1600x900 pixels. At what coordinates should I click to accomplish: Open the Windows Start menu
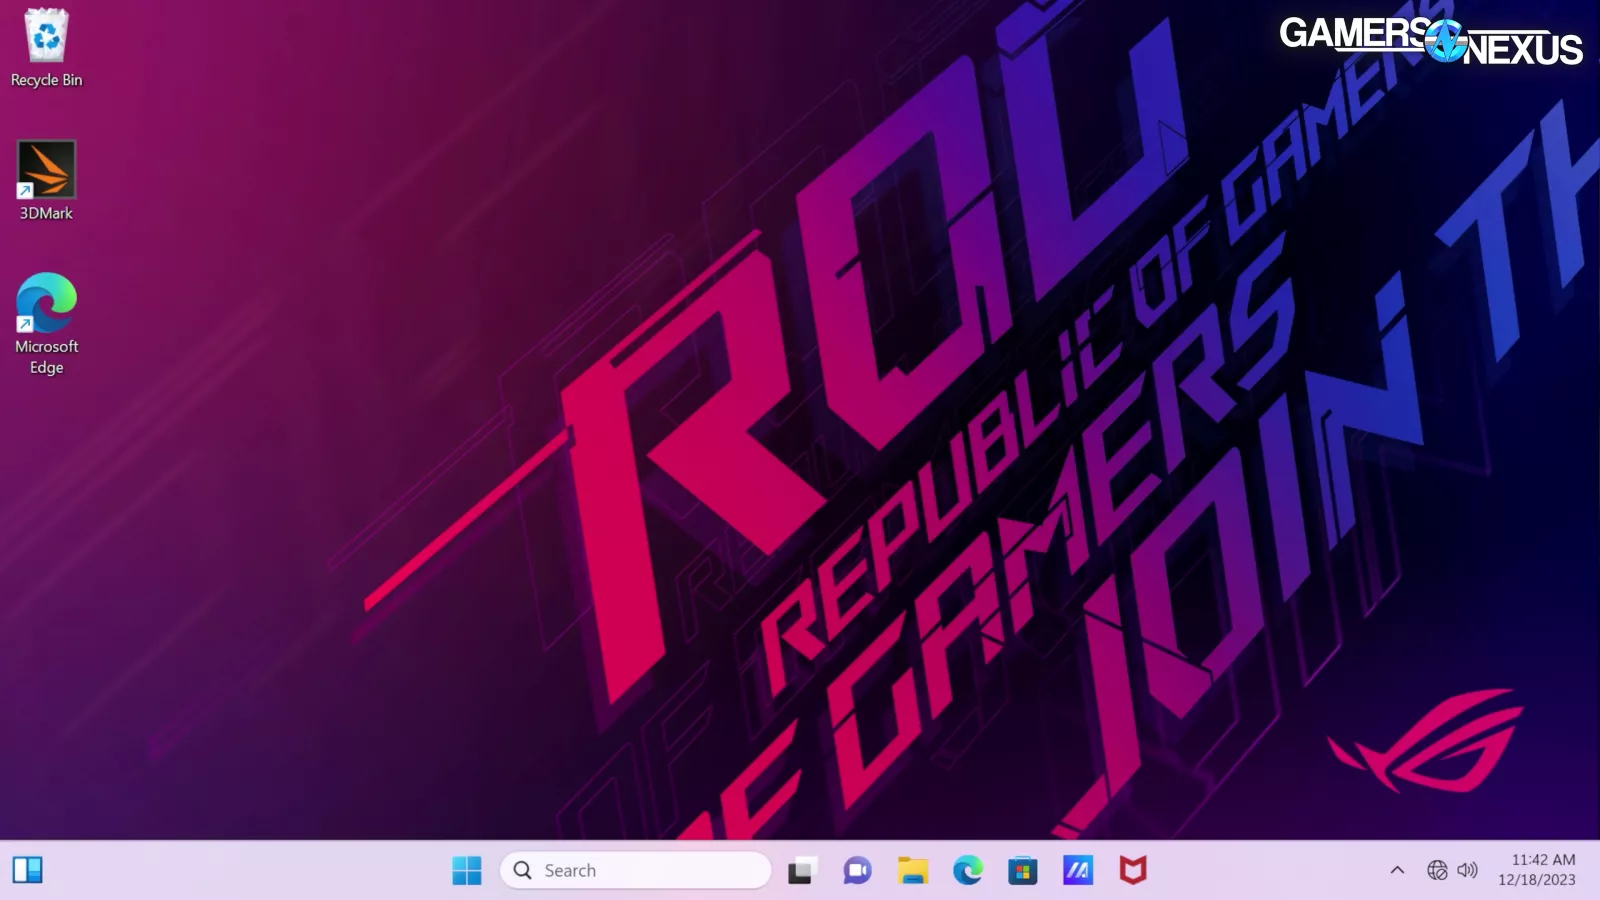coord(466,870)
